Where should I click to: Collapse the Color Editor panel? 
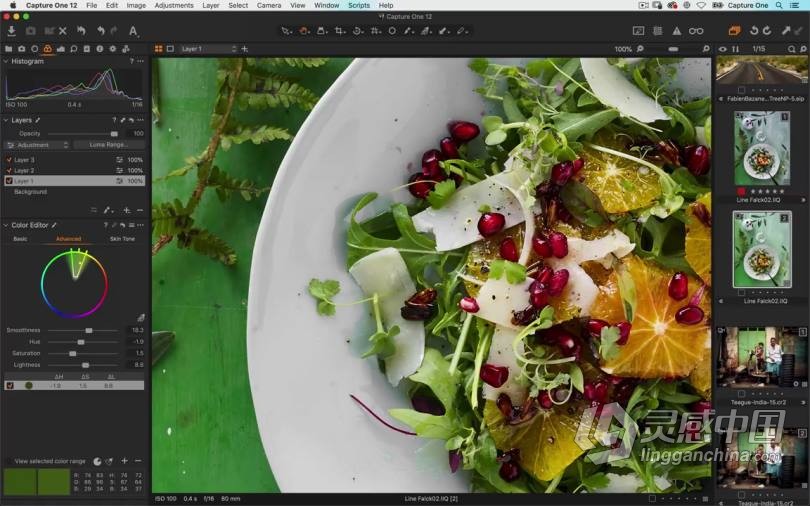pos(6,226)
